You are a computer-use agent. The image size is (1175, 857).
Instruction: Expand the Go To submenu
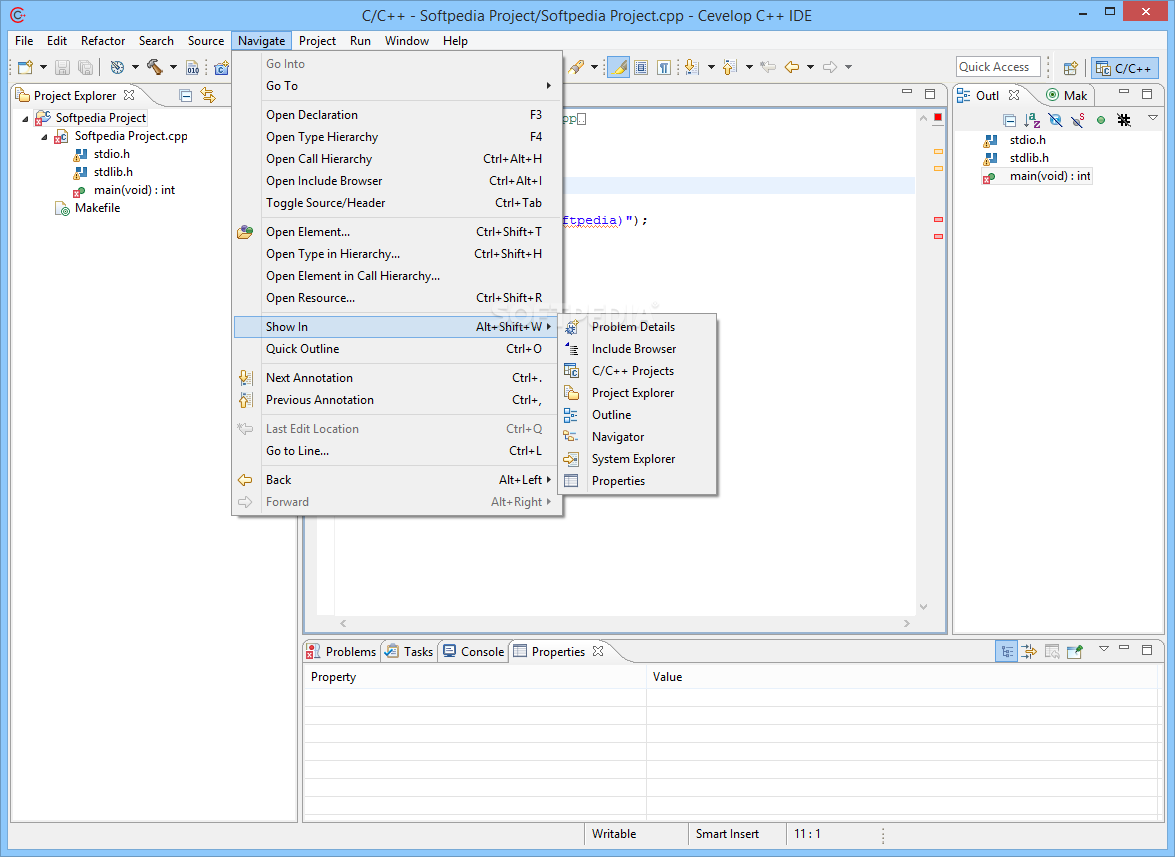397,86
